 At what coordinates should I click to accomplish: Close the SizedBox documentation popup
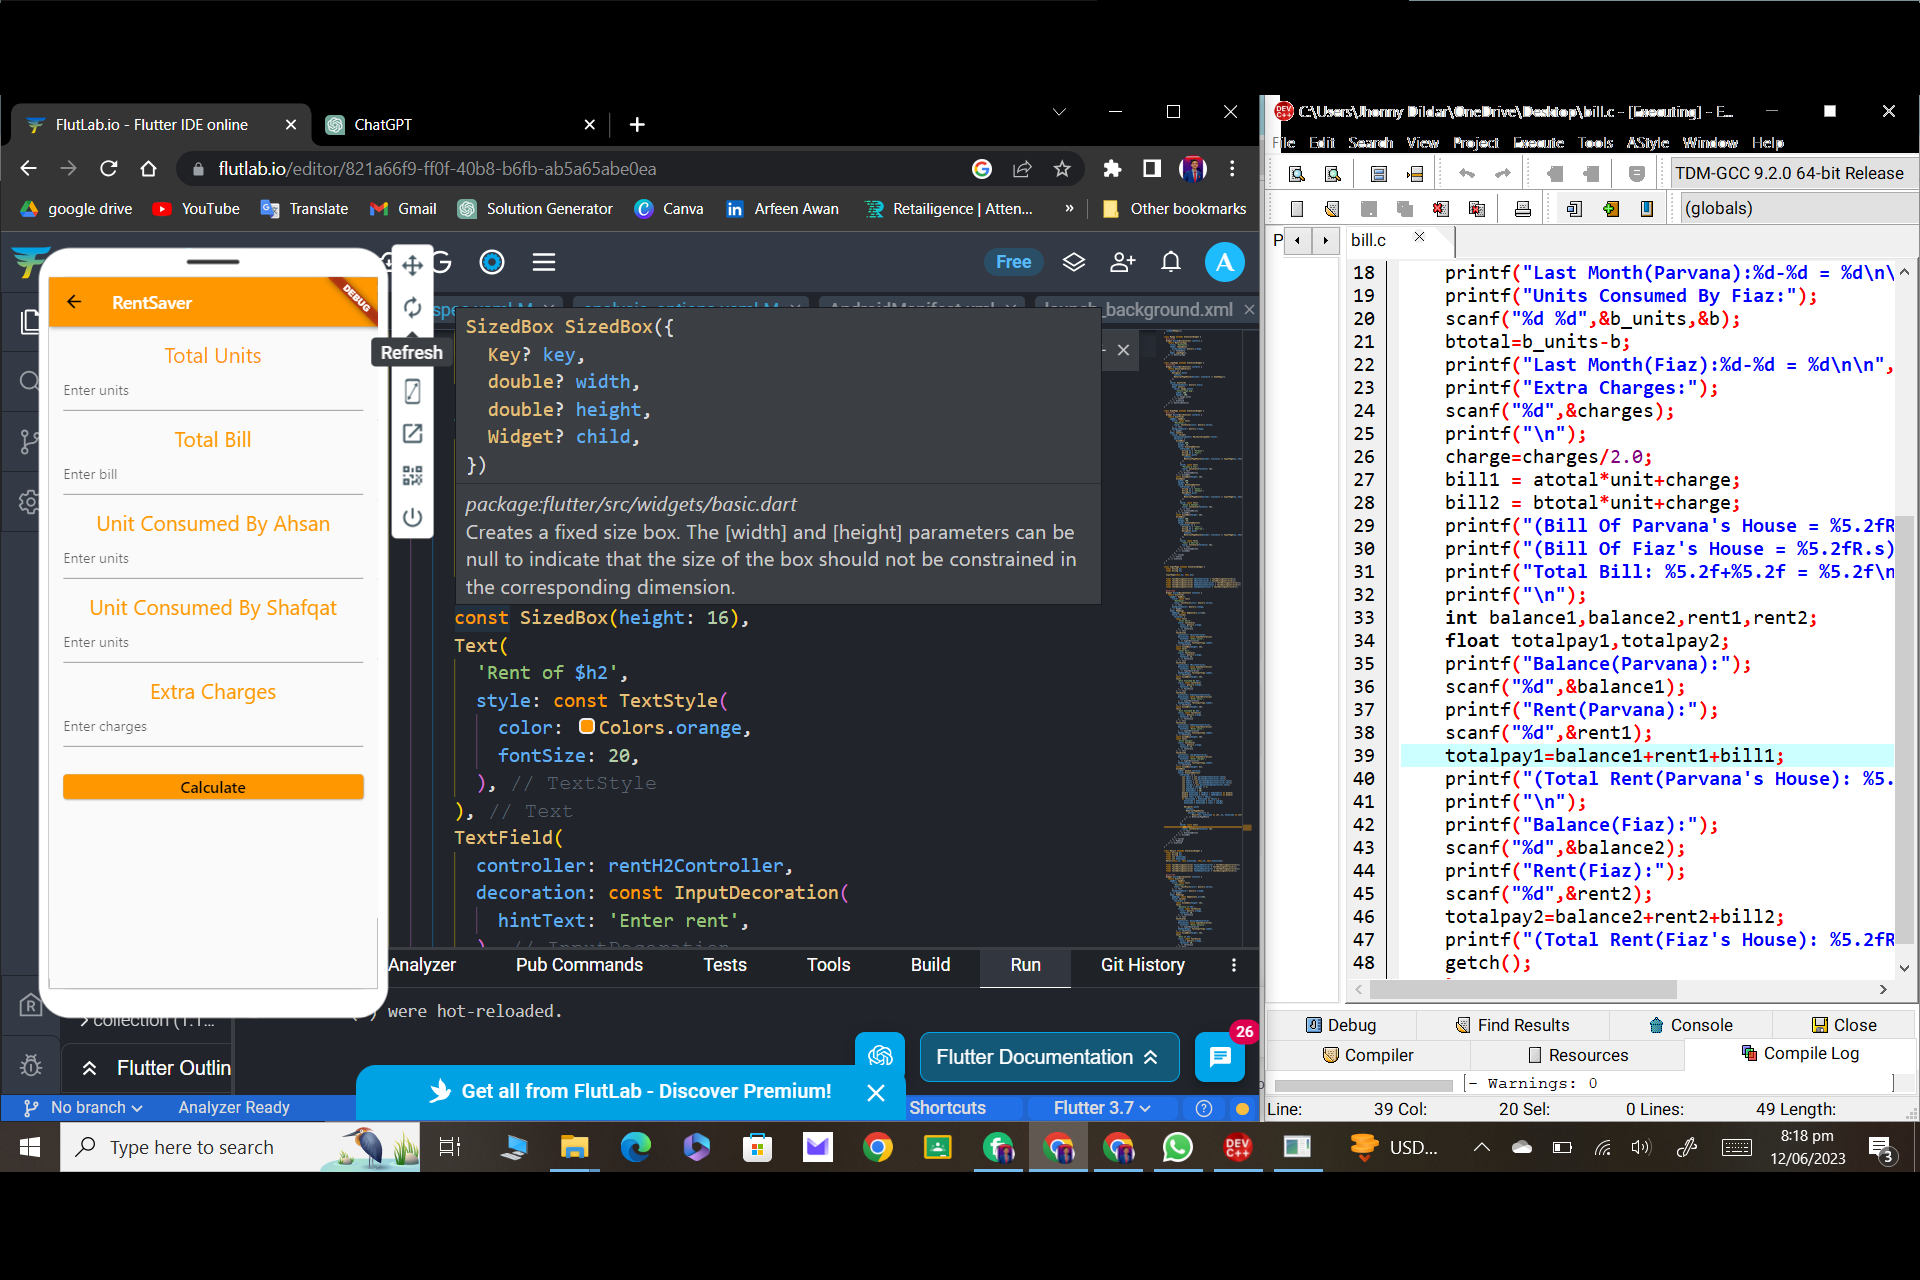1123,350
